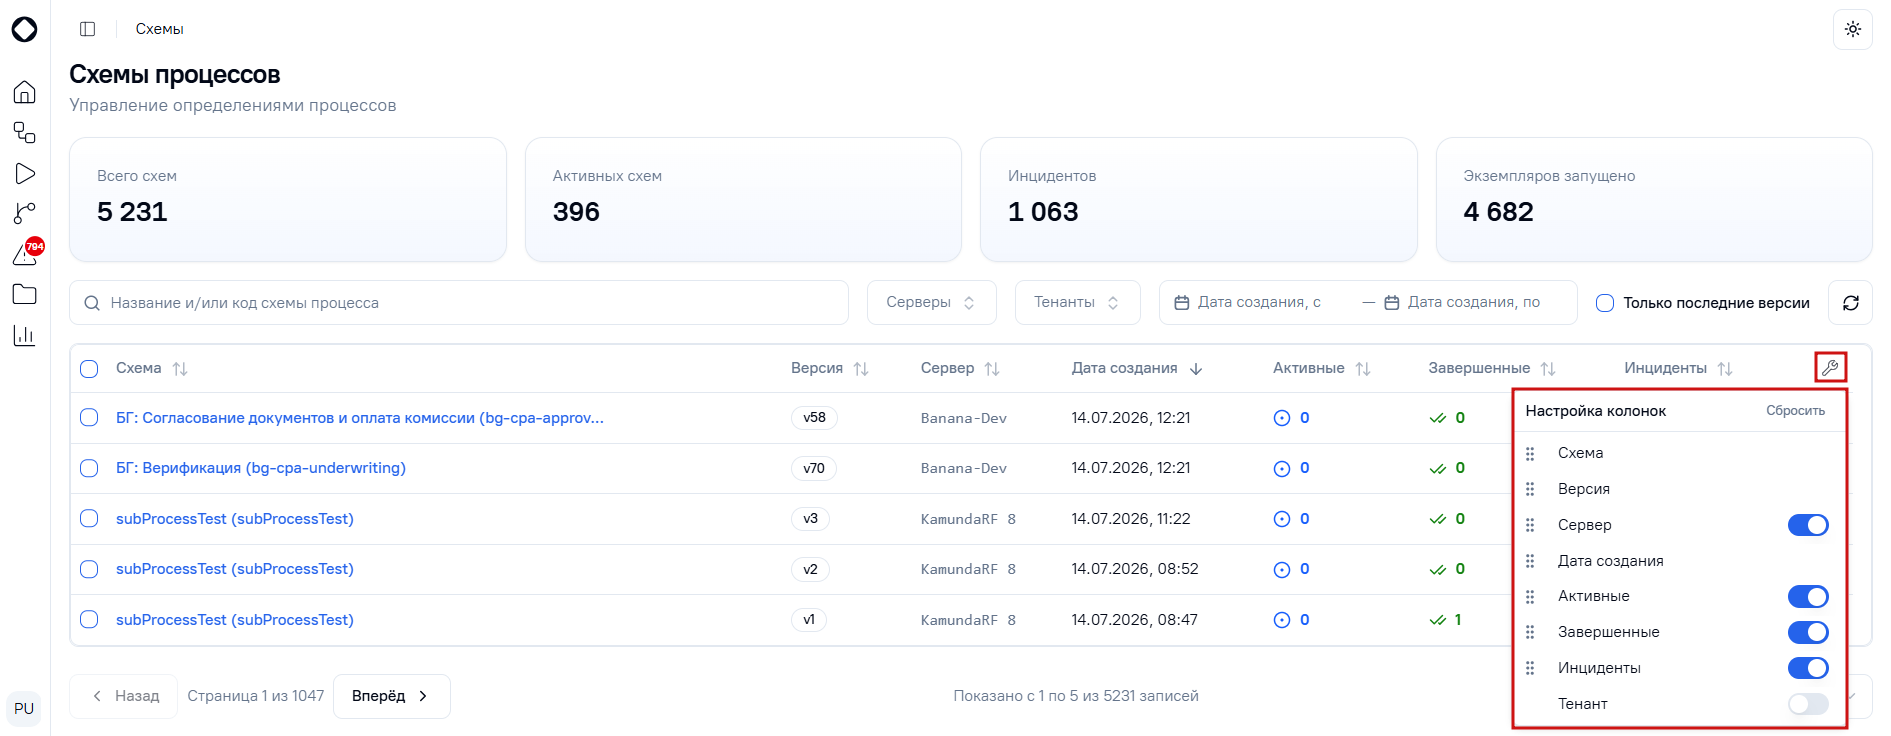Open the play instances sidebar icon
The height and width of the screenshot is (736, 1891).
coord(25,173)
